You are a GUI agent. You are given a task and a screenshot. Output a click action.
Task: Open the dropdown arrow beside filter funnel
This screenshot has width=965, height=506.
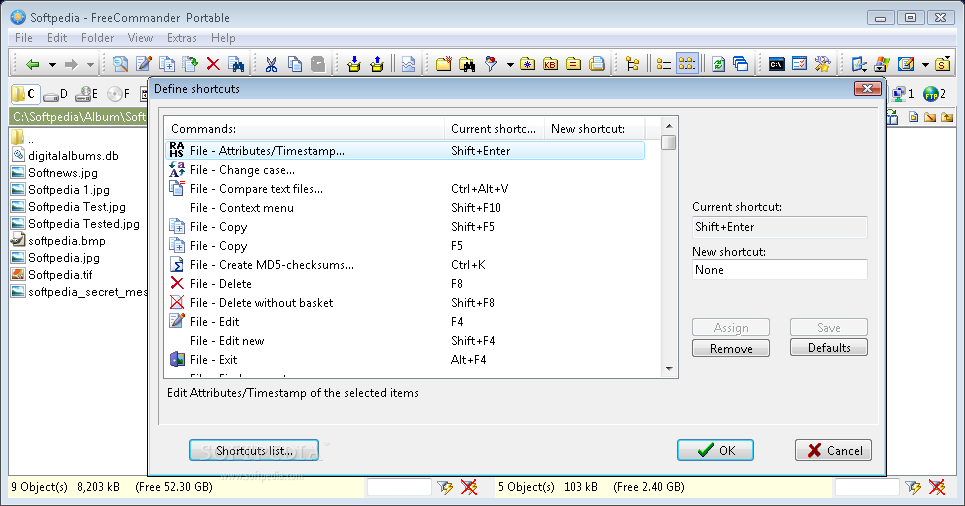click(x=510, y=65)
